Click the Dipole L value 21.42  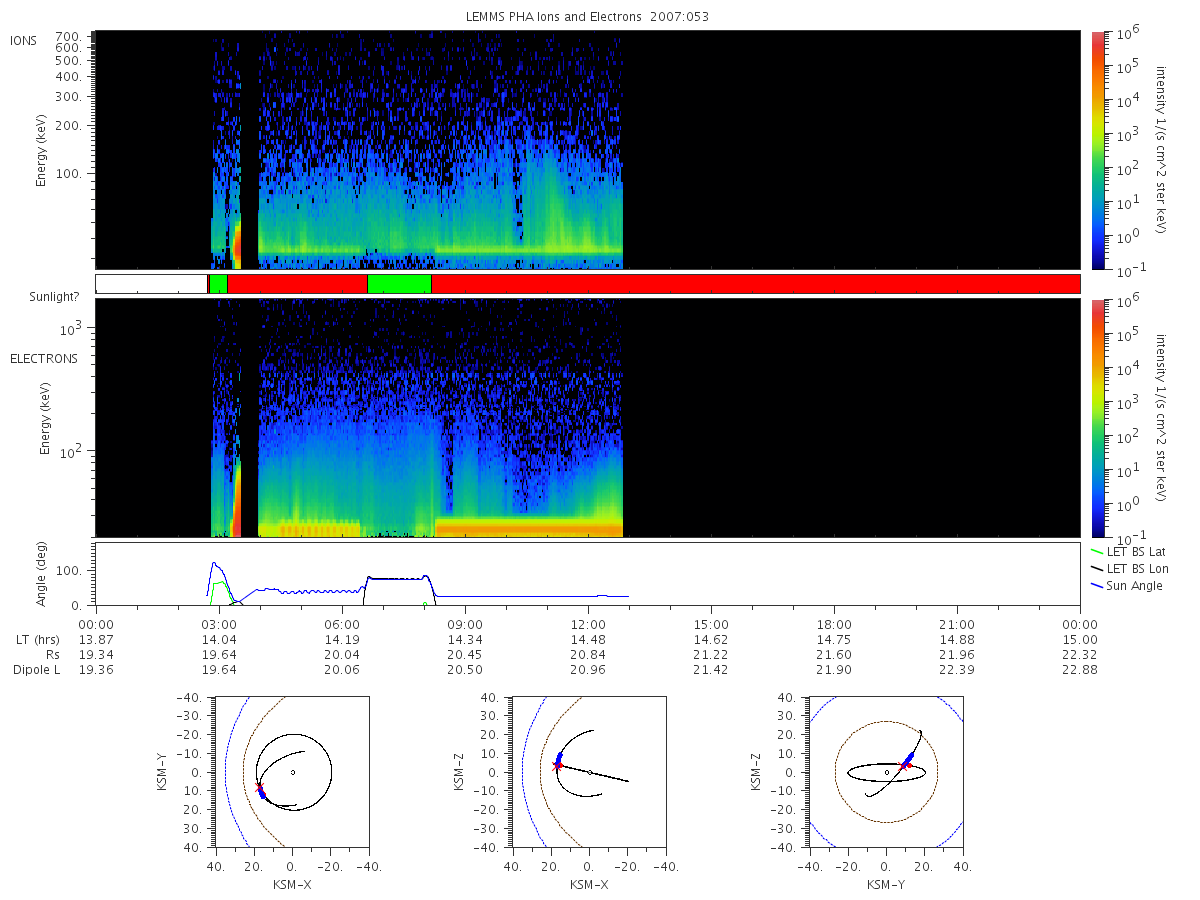711,669
